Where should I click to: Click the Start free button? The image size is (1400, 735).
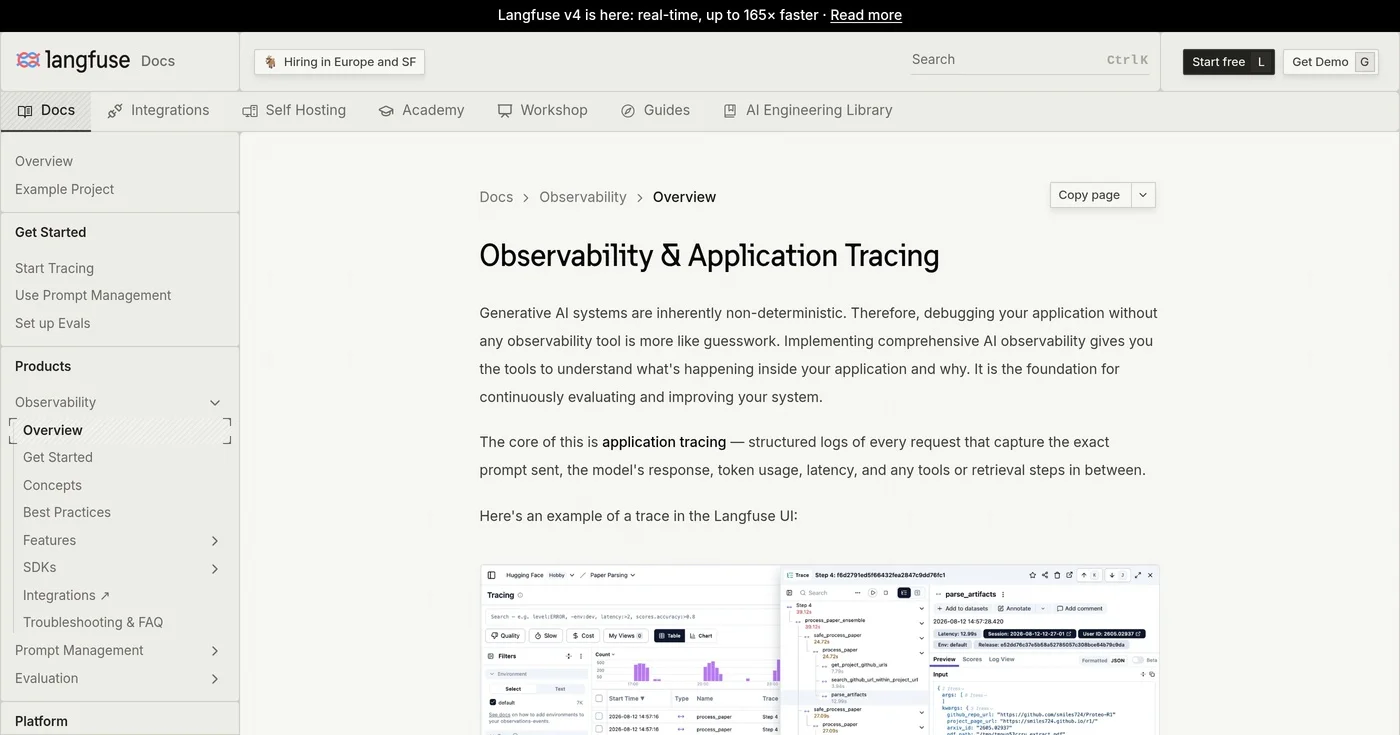1229,62
